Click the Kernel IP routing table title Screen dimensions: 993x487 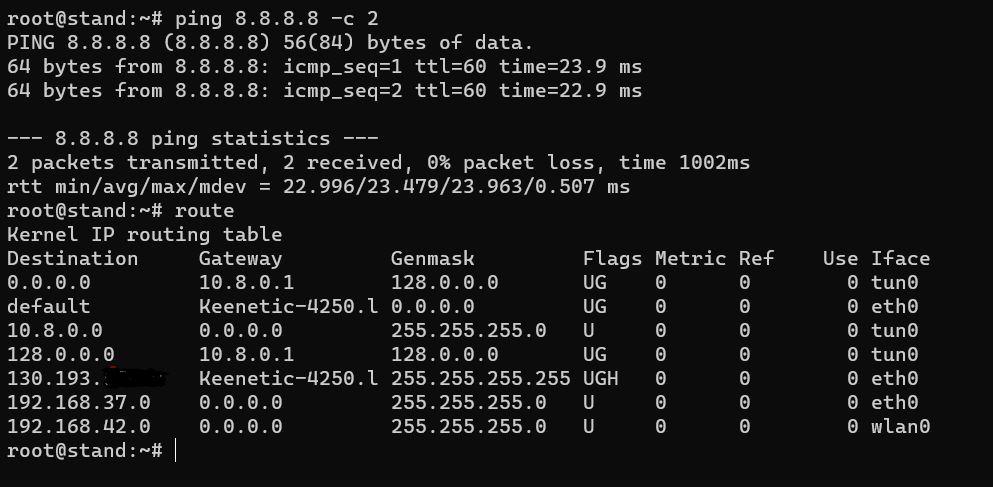click(x=144, y=234)
